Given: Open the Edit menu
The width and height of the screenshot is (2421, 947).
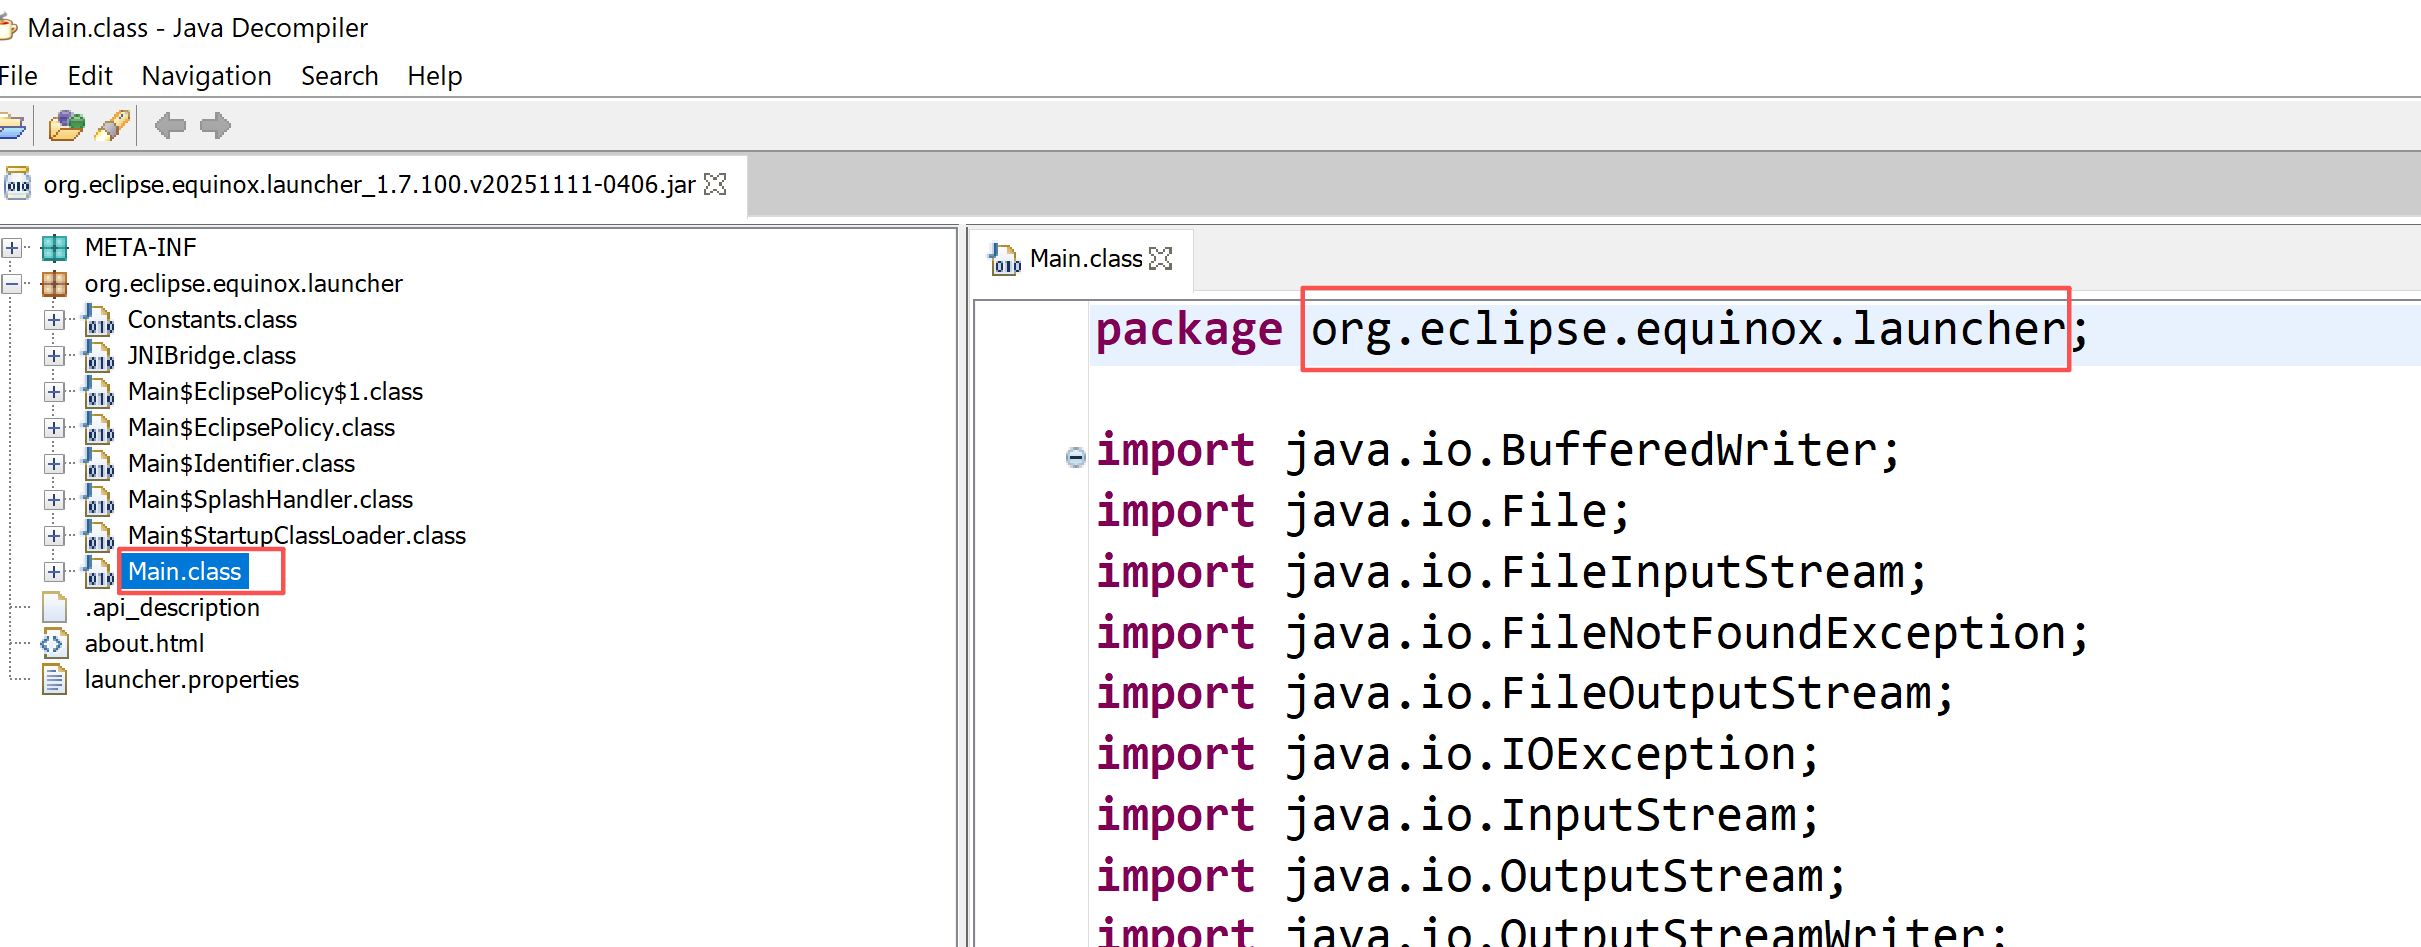Looking at the screenshot, I should 90,76.
